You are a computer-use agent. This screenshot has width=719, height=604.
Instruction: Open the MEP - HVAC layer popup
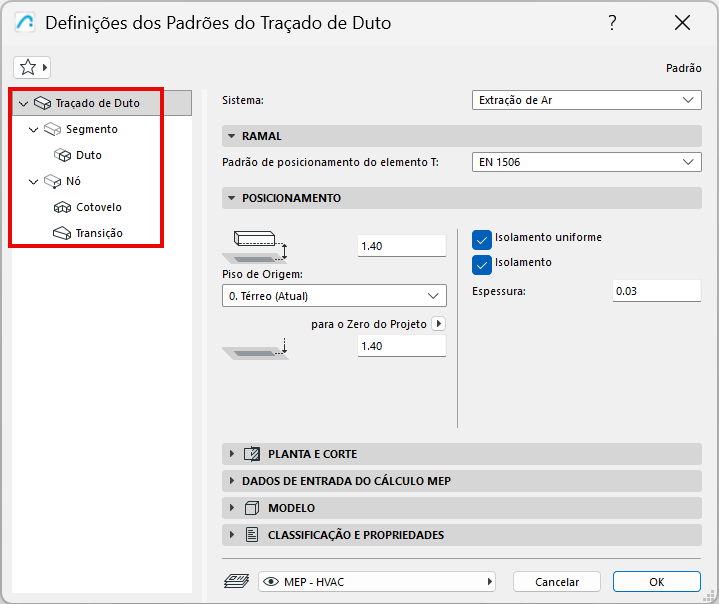point(376,582)
